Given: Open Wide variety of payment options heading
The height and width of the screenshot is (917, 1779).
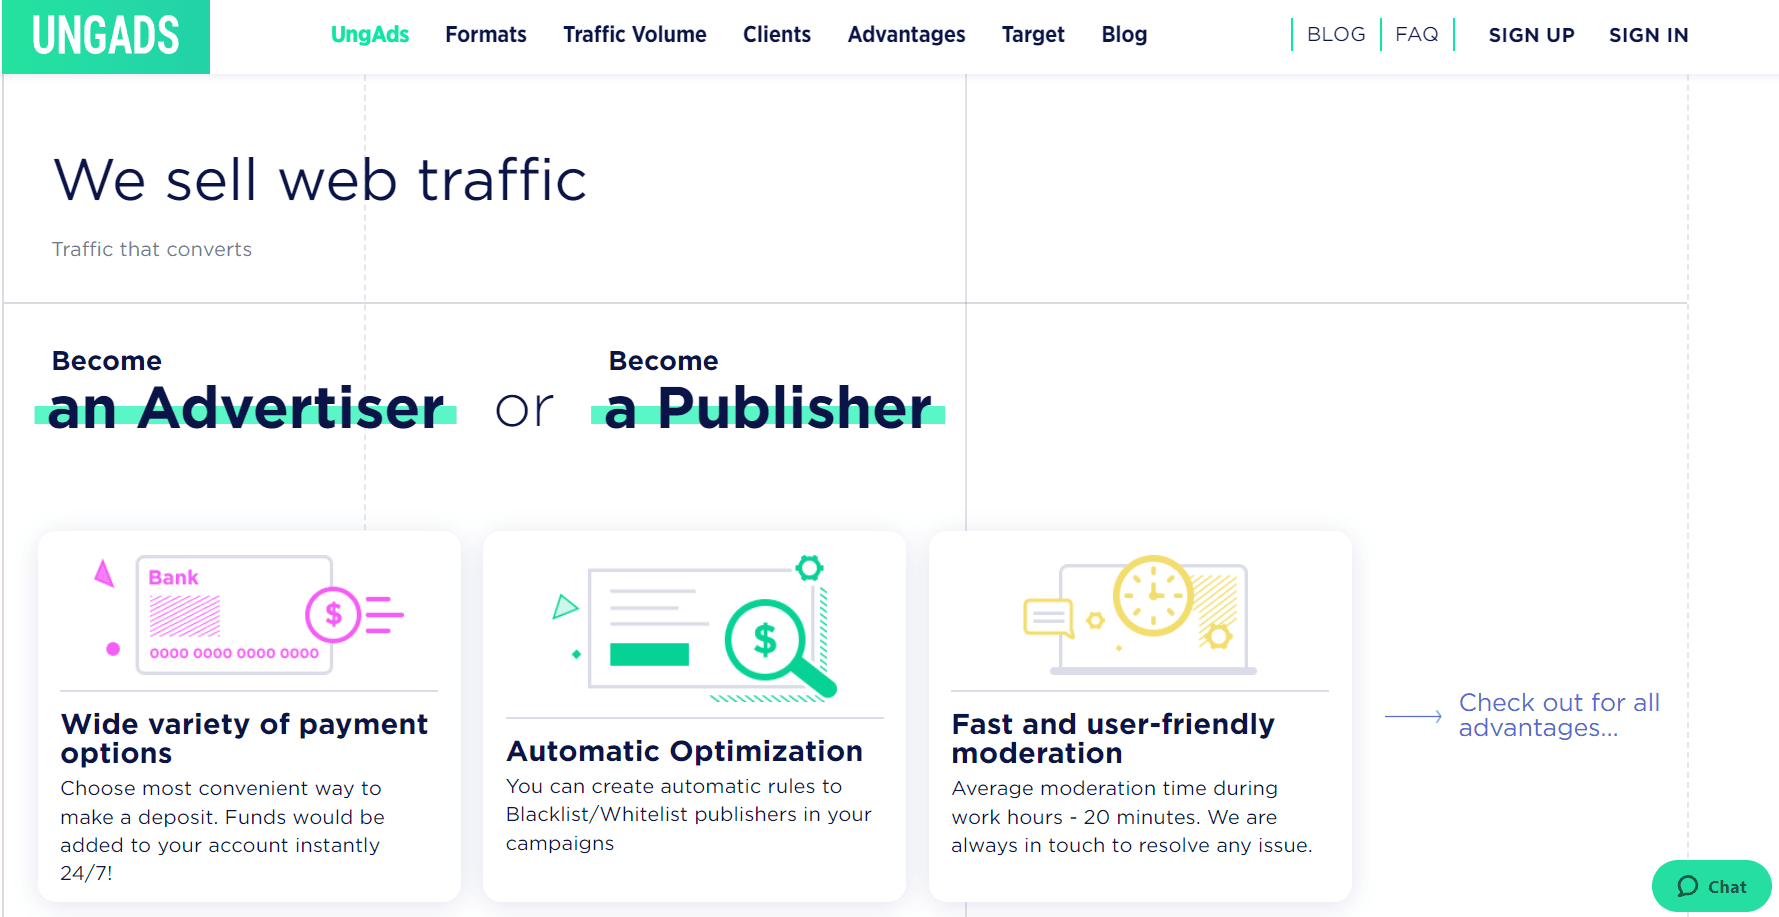Looking at the screenshot, I should [x=244, y=738].
